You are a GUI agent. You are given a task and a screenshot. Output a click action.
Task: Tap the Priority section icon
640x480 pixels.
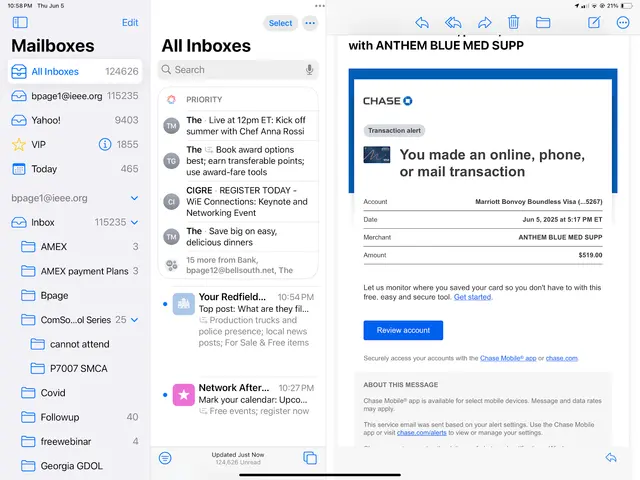click(x=171, y=99)
